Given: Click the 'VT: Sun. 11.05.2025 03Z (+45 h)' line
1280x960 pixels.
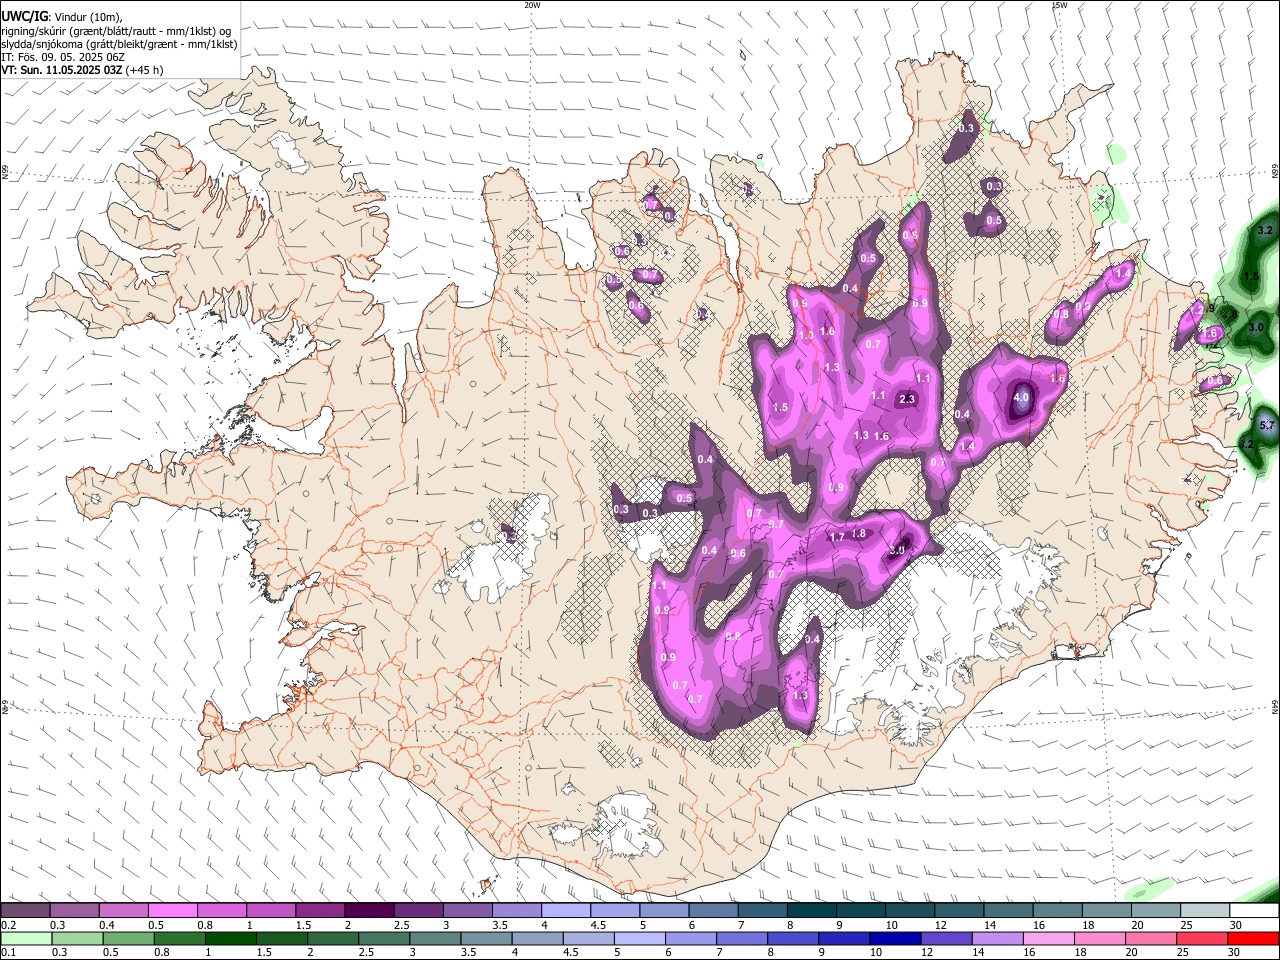Looking at the screenshot, I should pyautogui.click(x=82, y=71).
